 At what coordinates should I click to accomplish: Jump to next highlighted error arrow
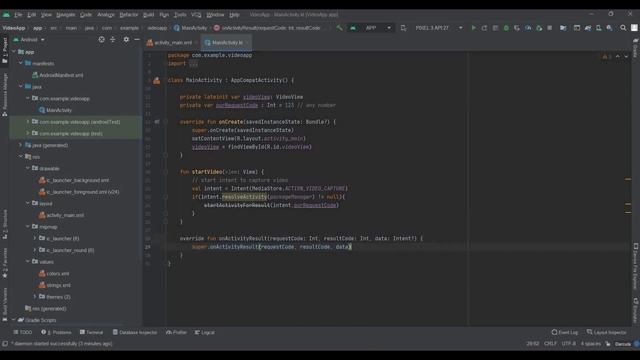click(626, 56)
